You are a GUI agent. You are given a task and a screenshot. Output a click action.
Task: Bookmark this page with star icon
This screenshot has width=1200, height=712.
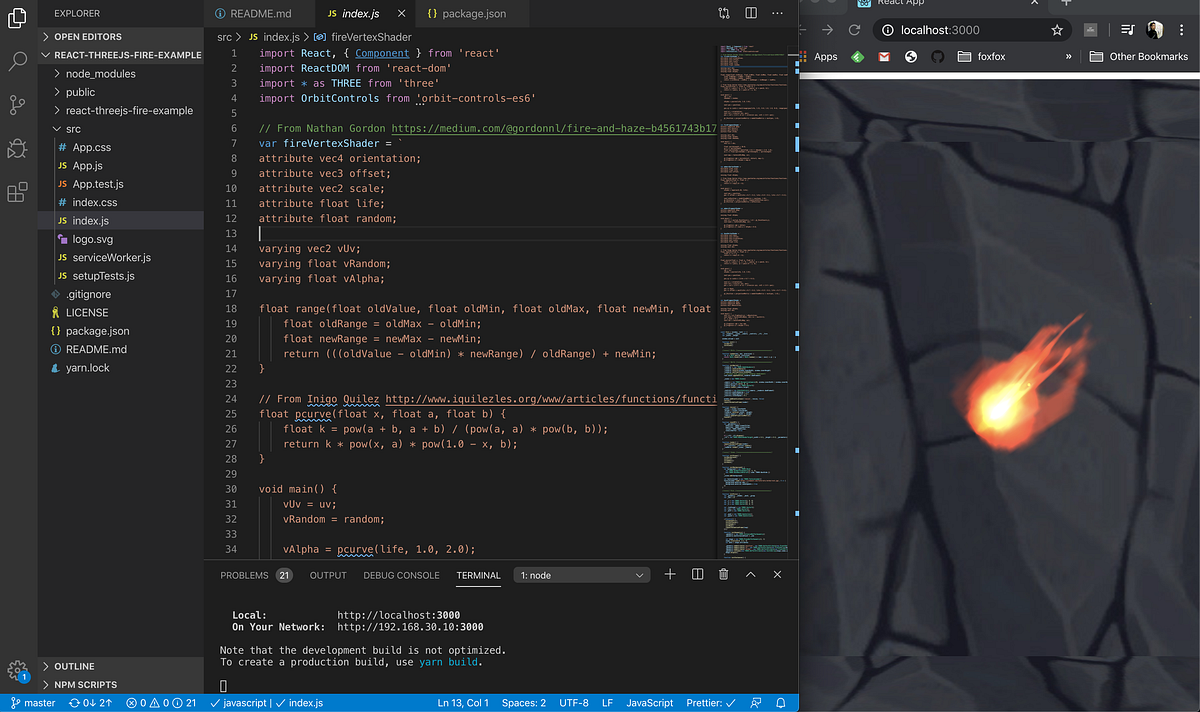point(1057,30)
